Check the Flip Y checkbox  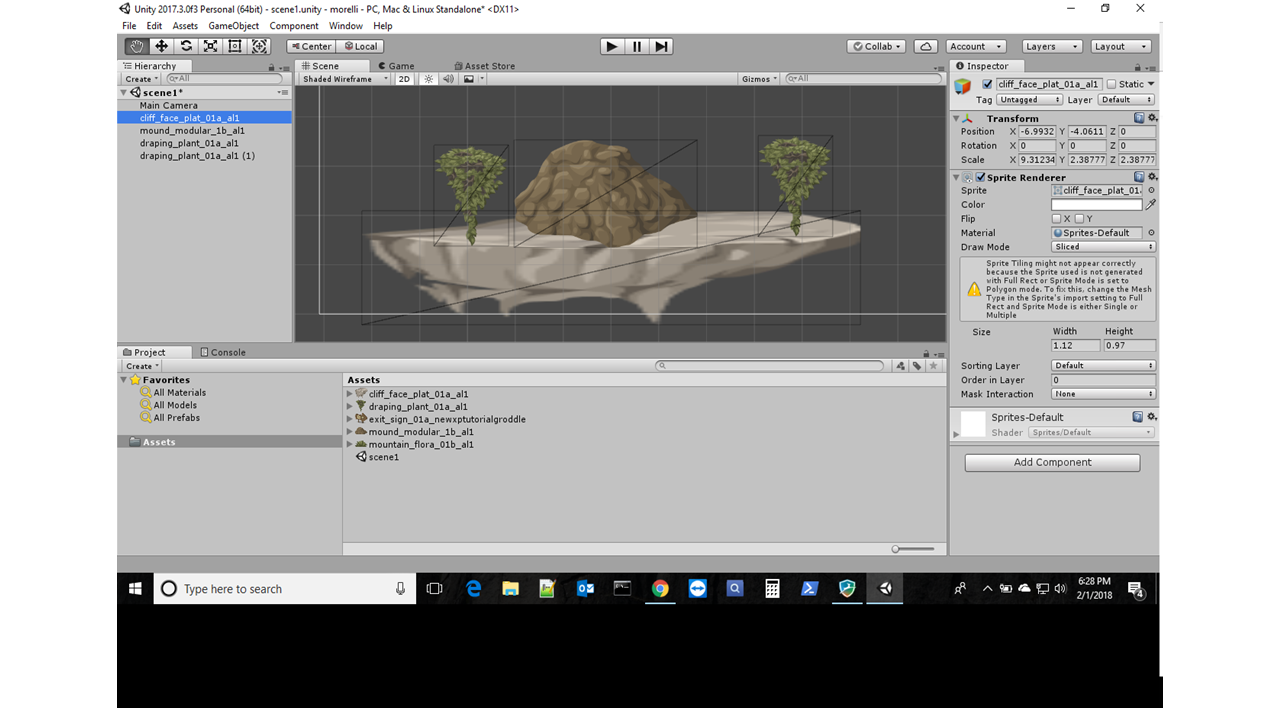pos(1079,218)
